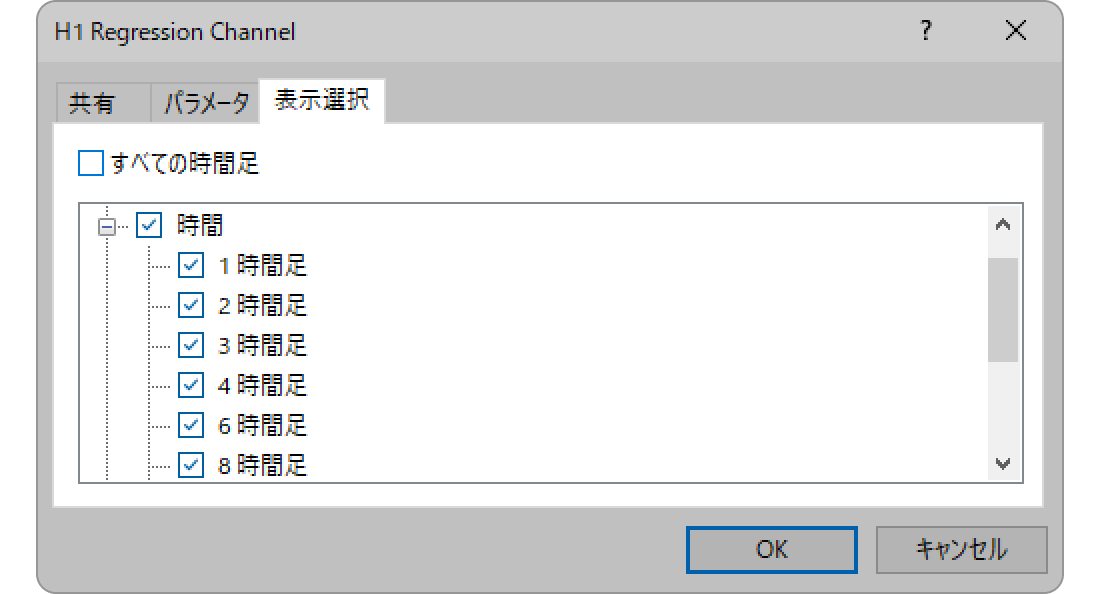This screenshot has width=1100, height=594.
Task: Uncheck the 8 時間足 checkbox
Action: (191, 465)
